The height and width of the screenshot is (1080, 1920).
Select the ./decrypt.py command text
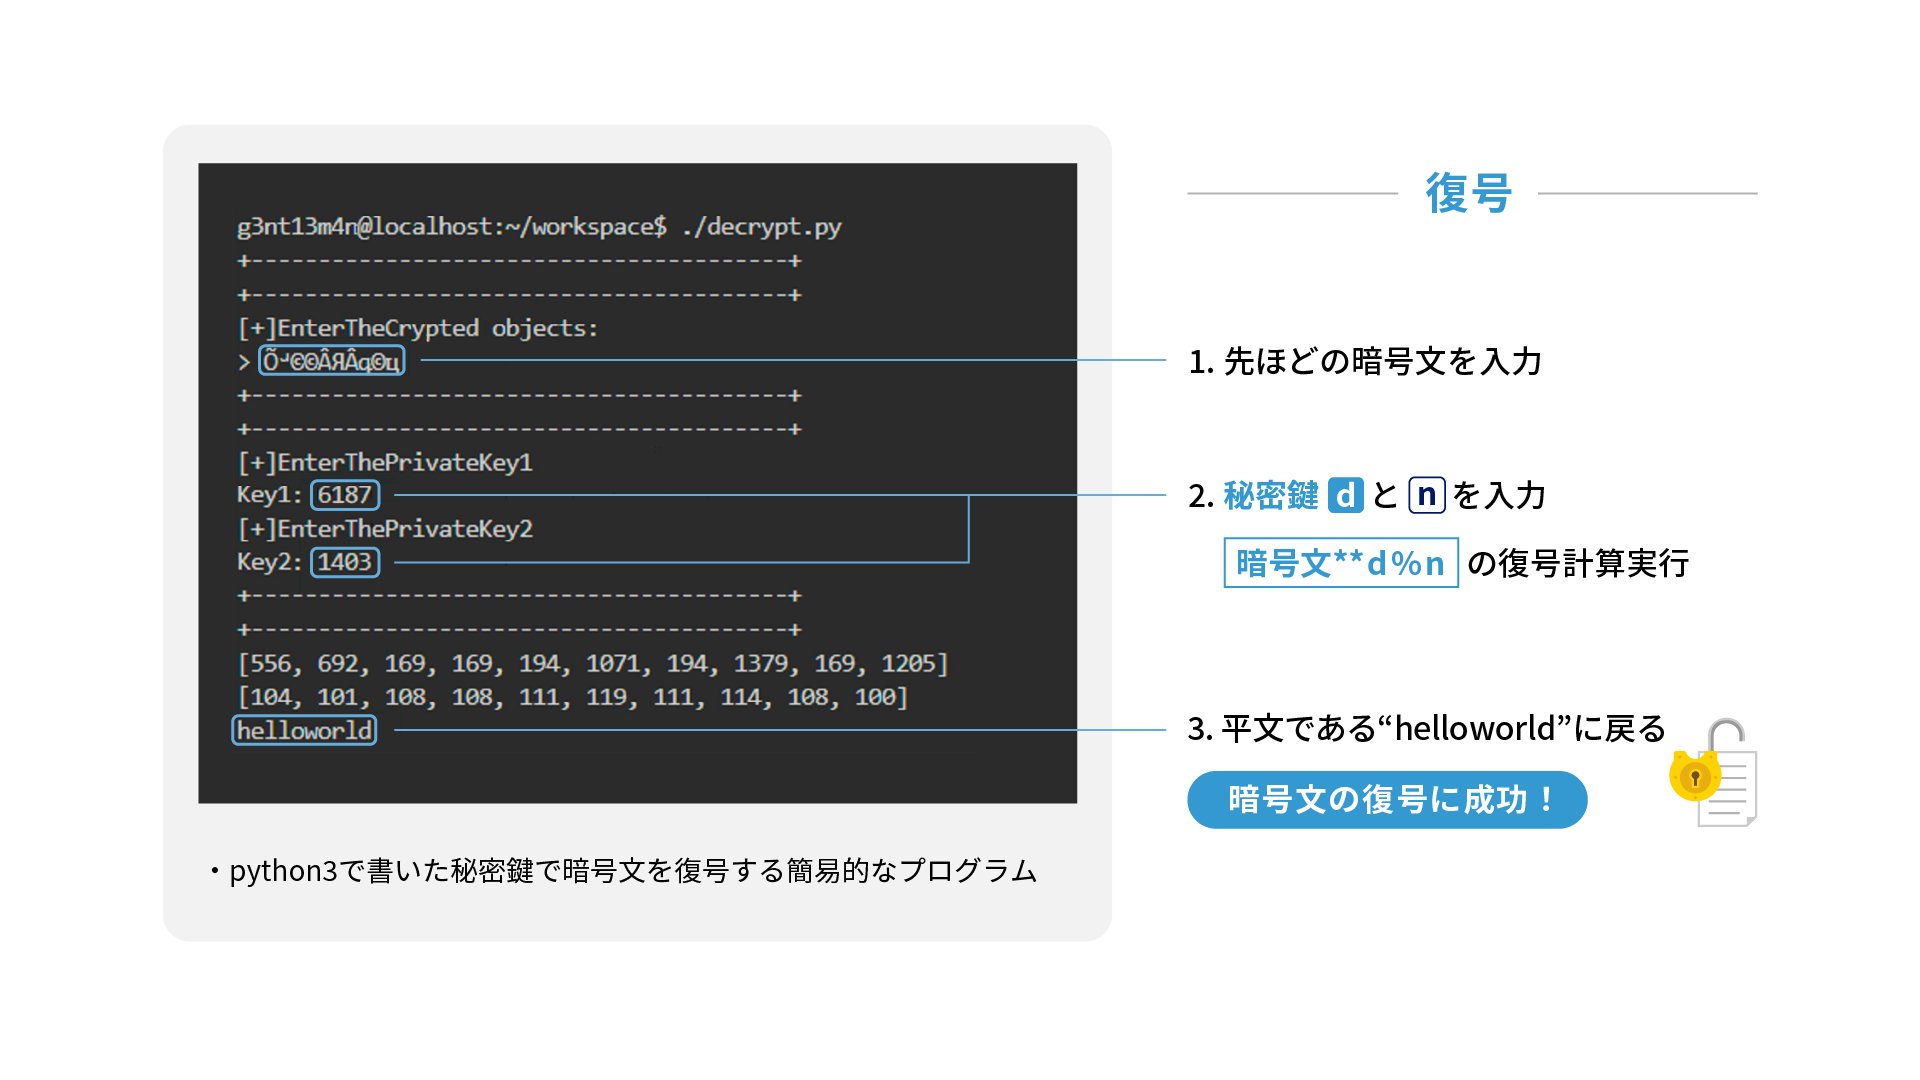tap(762, 227)
